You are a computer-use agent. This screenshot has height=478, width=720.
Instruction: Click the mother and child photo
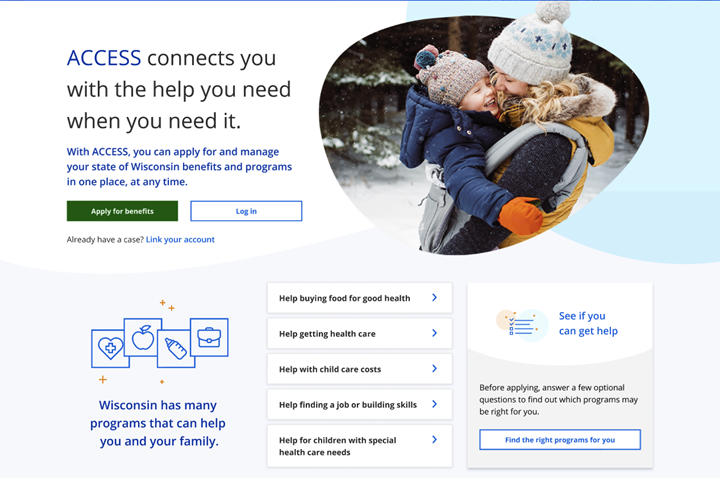(x=484, y=135)
